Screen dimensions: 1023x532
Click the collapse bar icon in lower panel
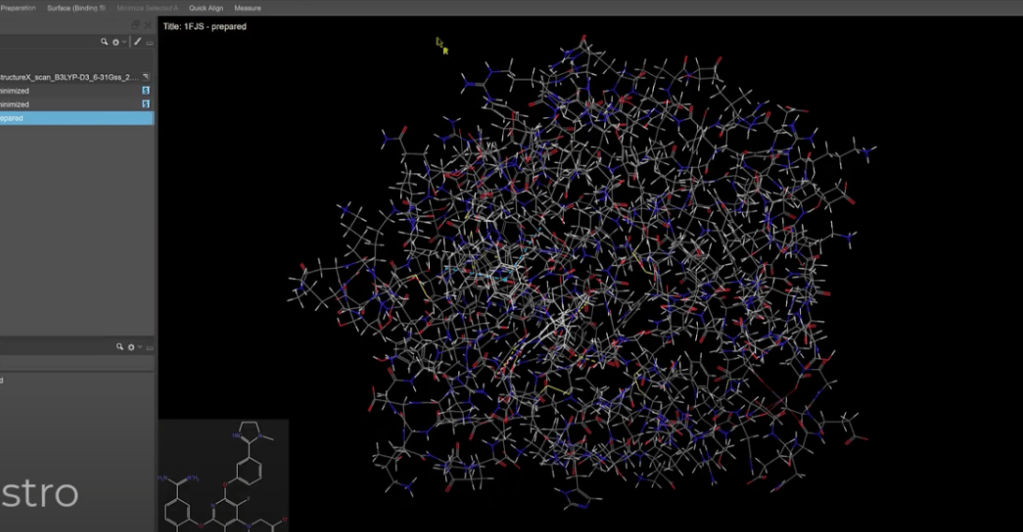(x=149, y=348)
